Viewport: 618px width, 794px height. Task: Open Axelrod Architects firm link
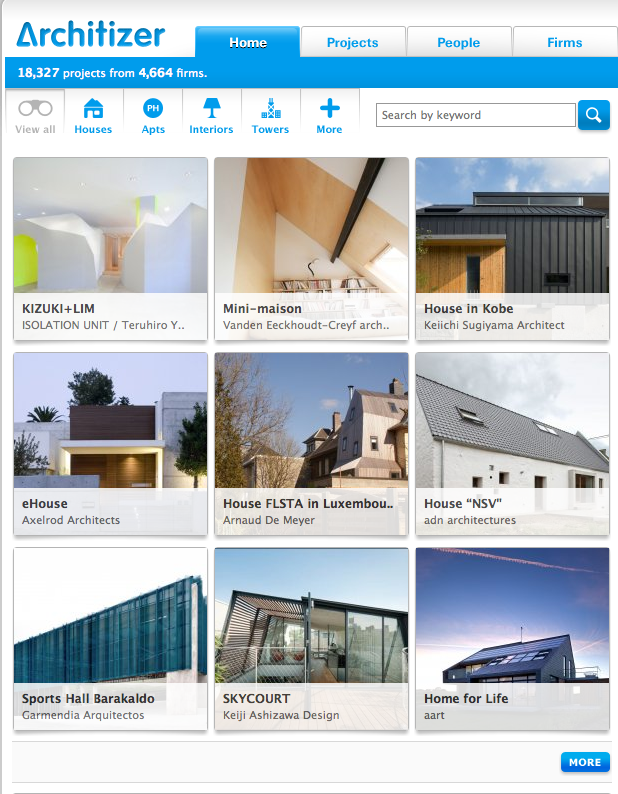click(71, 520)
